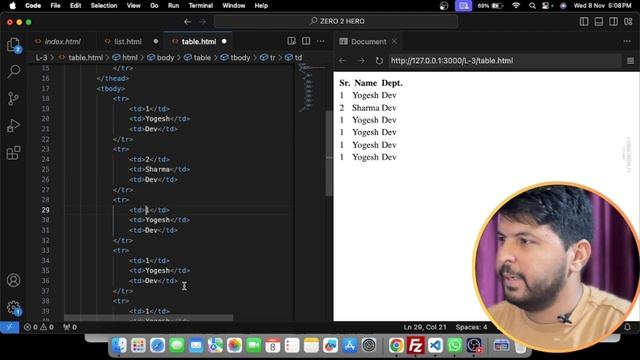
Task: Open the Explorer view in the activity bar
Action: click(13, 44)
